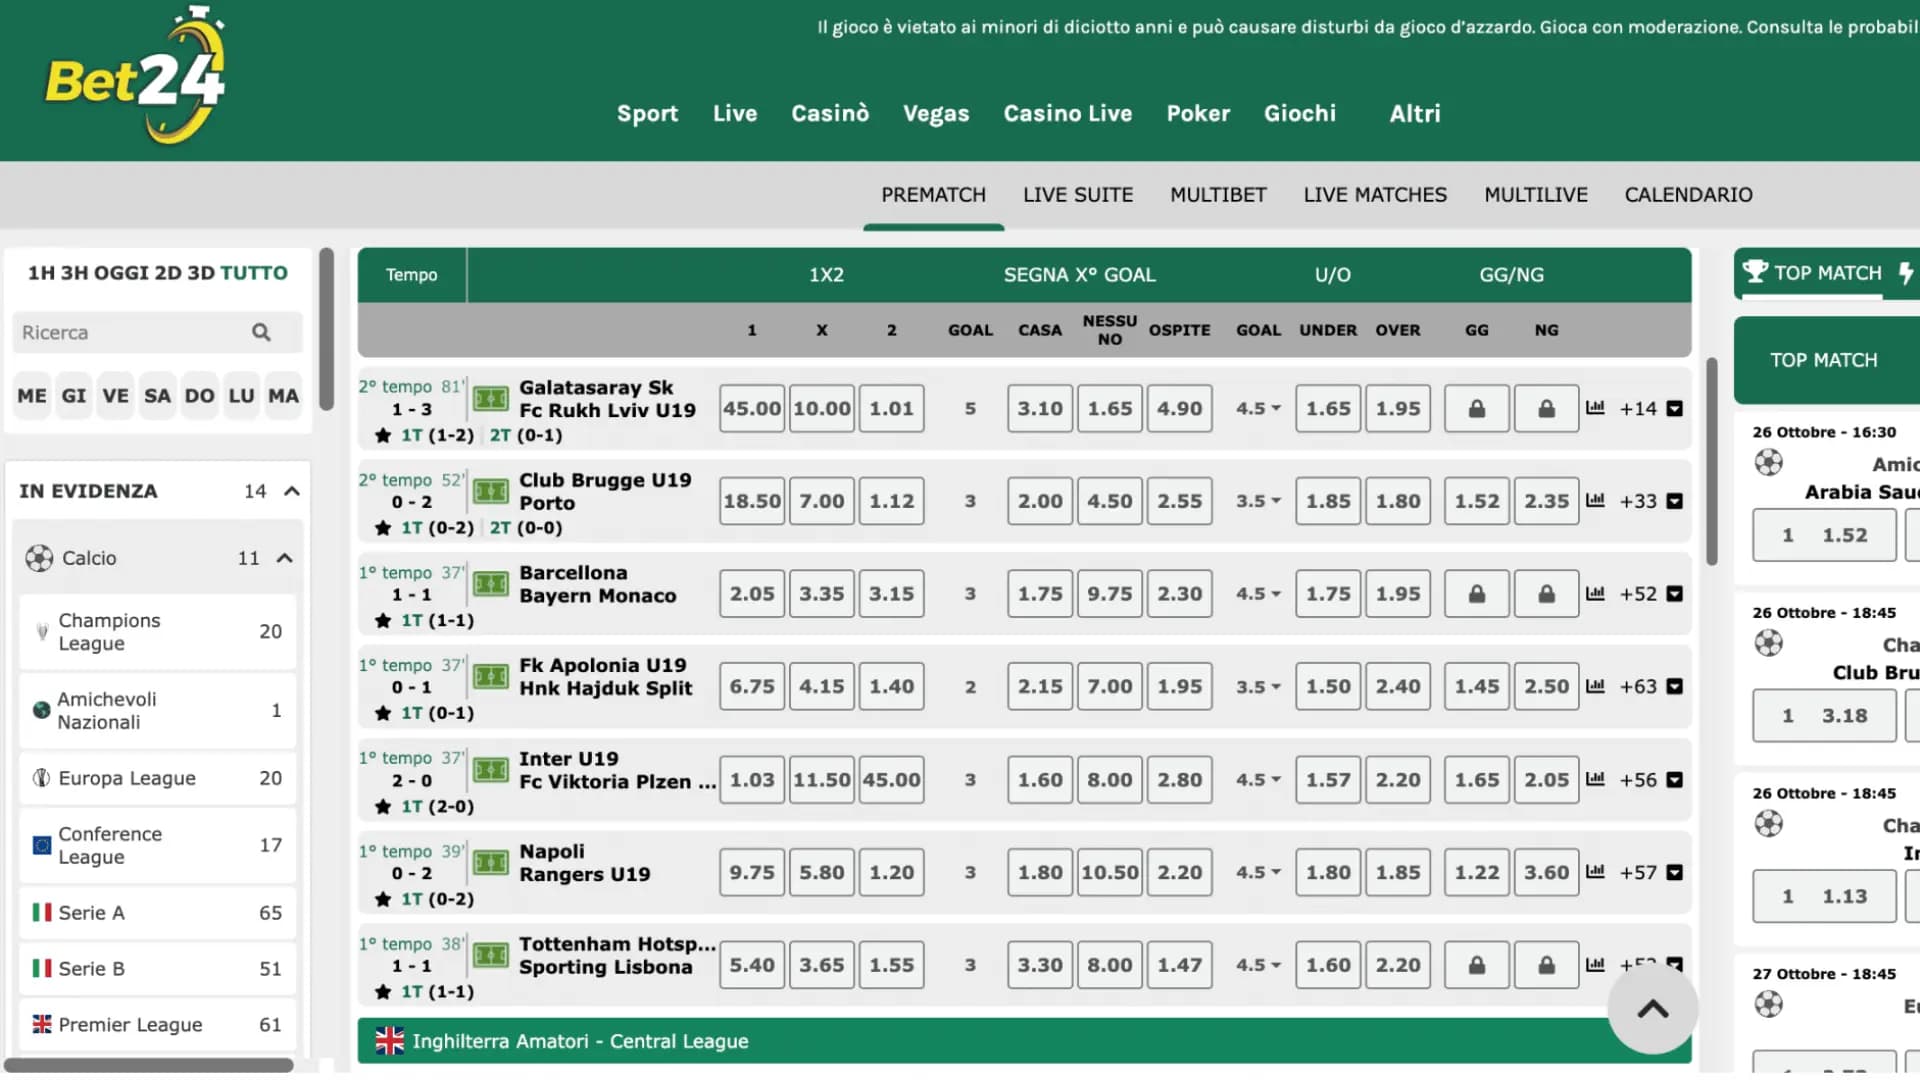Collapse the IN EVIDENZA section
The height and width of the screenshot is (1080, 1920).
coord(291,490)
